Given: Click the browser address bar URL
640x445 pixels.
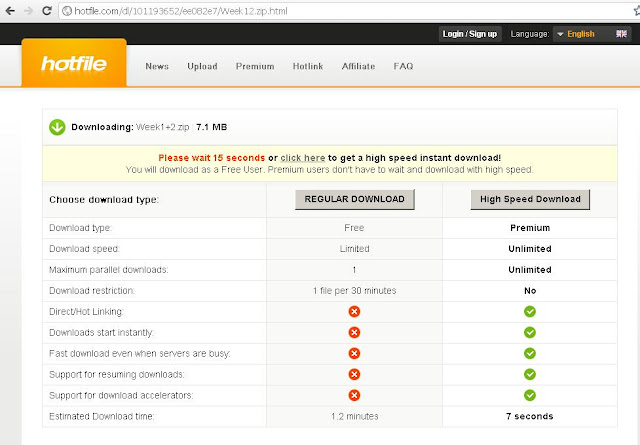Looking at the screenshot, I should click(181, 11).
